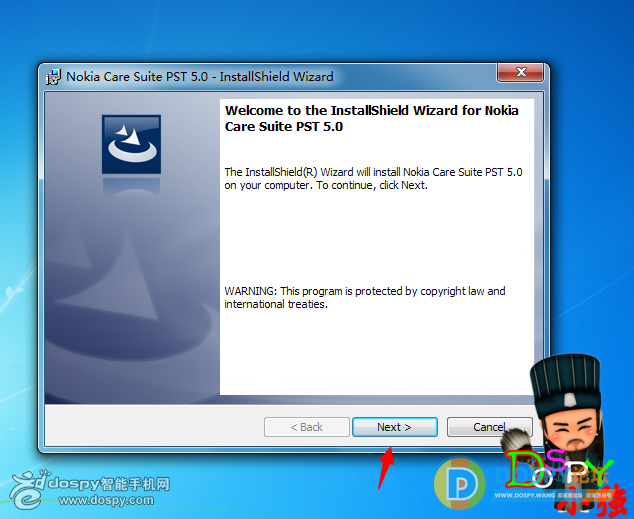The width and height of the screenshot is (634, 519).
Task: Click the Next button to continue installation
Action: pyautogui.click(x=395, y=427)
